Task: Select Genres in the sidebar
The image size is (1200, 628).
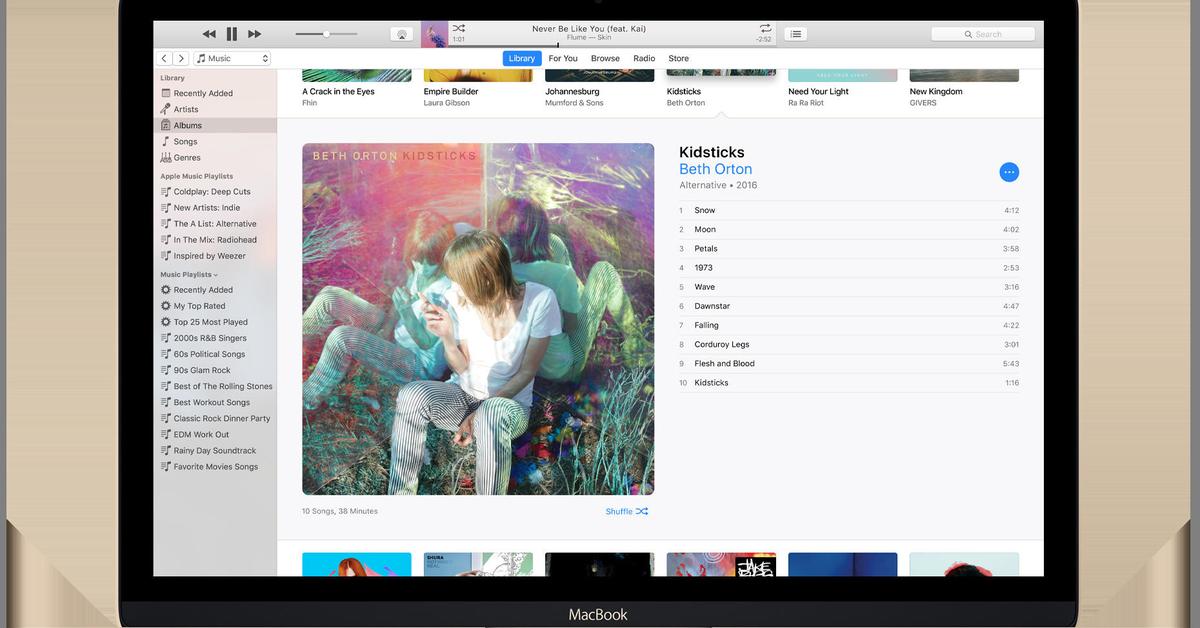Action: [x=215, y=158]
